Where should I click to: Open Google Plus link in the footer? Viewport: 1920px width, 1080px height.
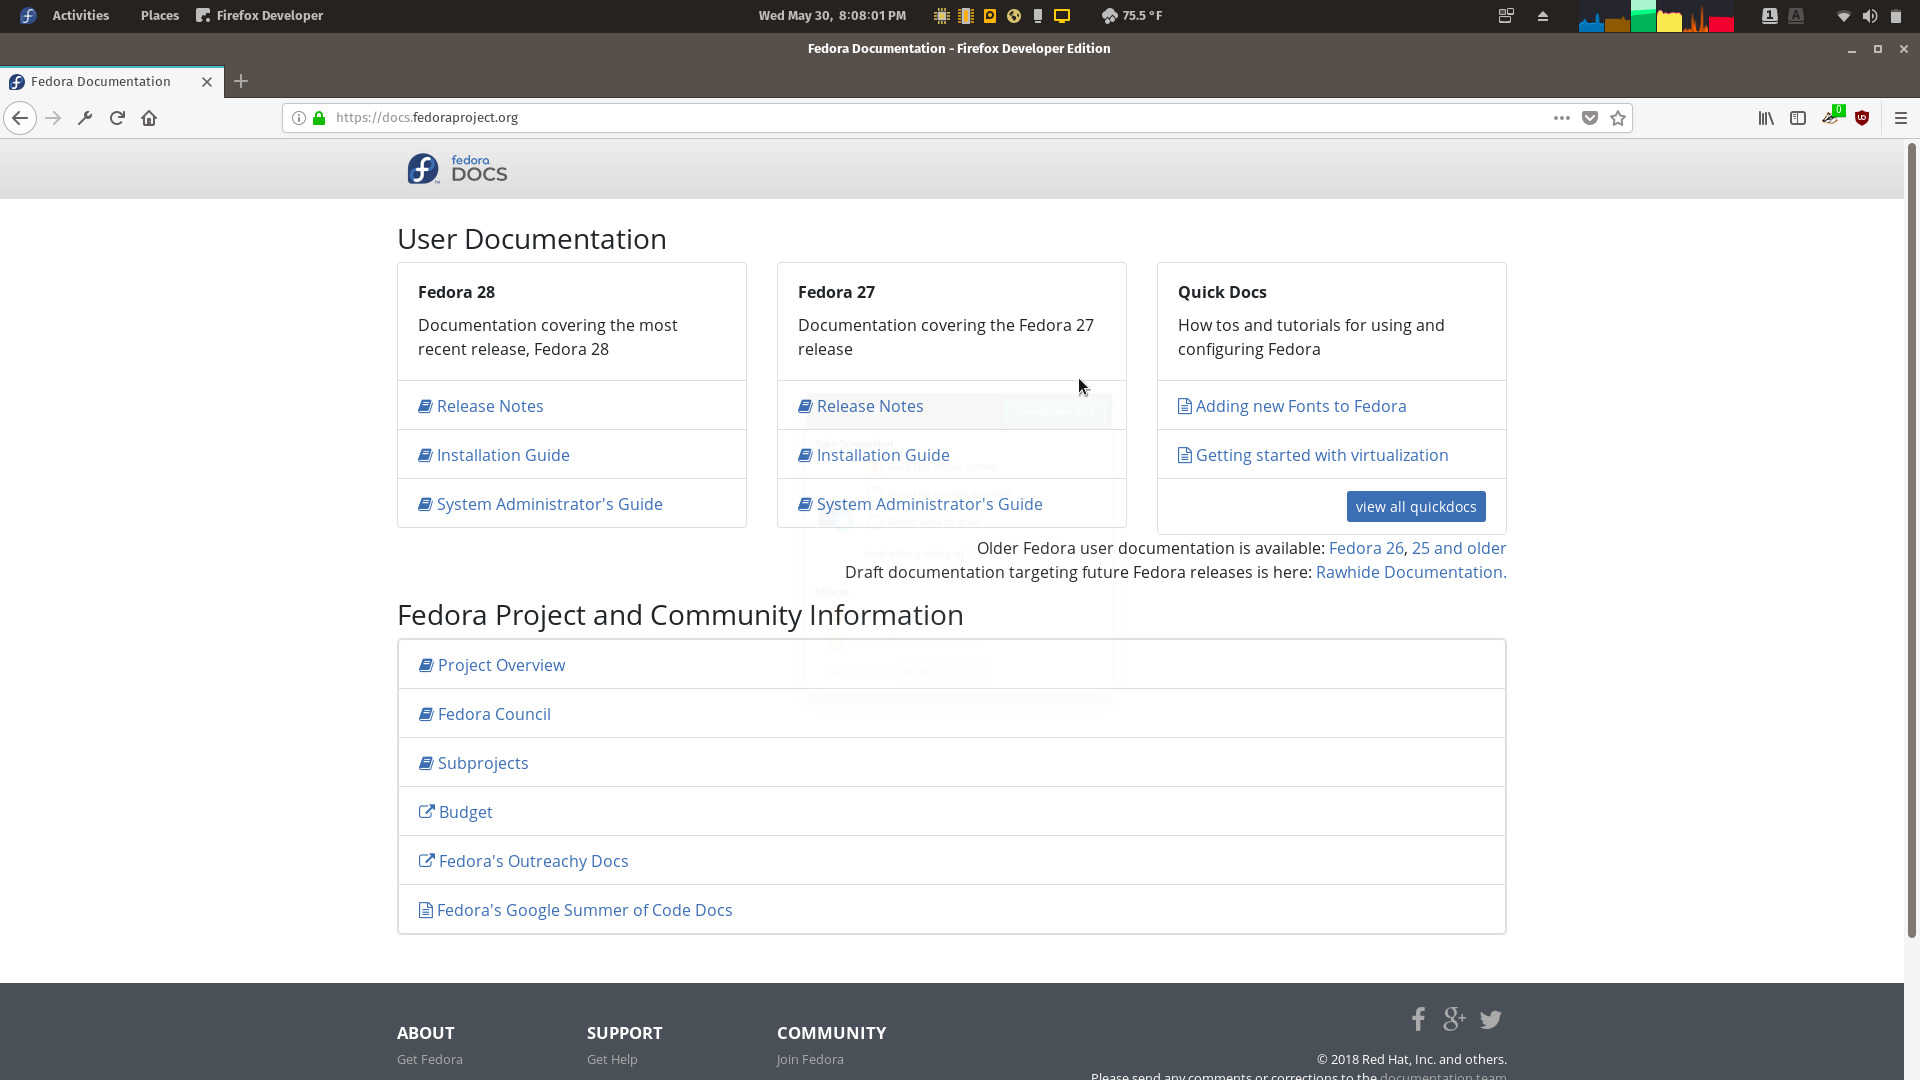pos(1454,1019)
